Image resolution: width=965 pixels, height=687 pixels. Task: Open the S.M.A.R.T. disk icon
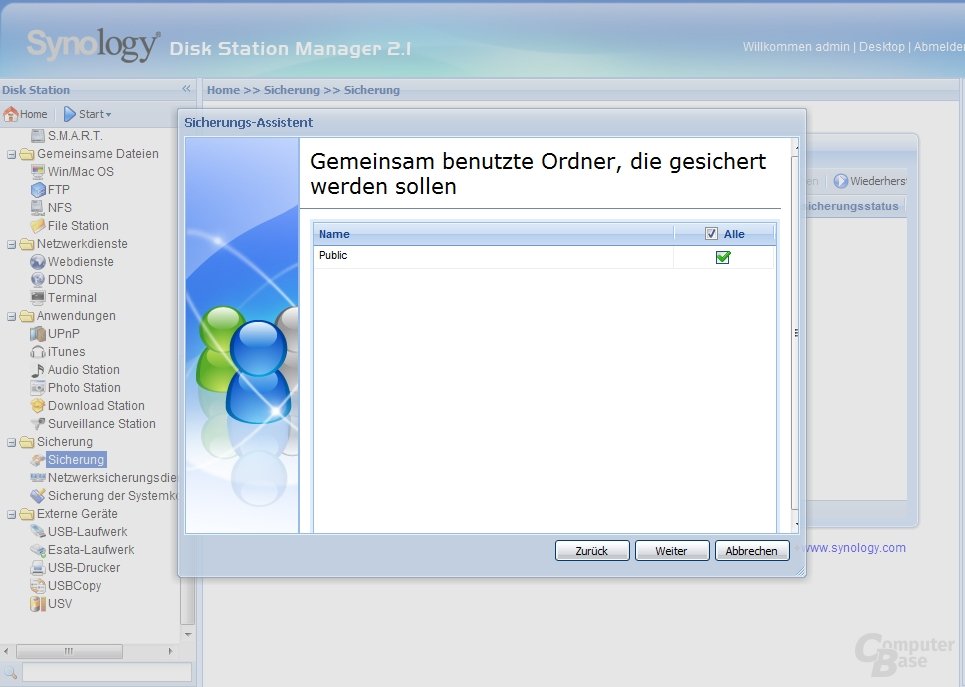(x=38, y=135)
